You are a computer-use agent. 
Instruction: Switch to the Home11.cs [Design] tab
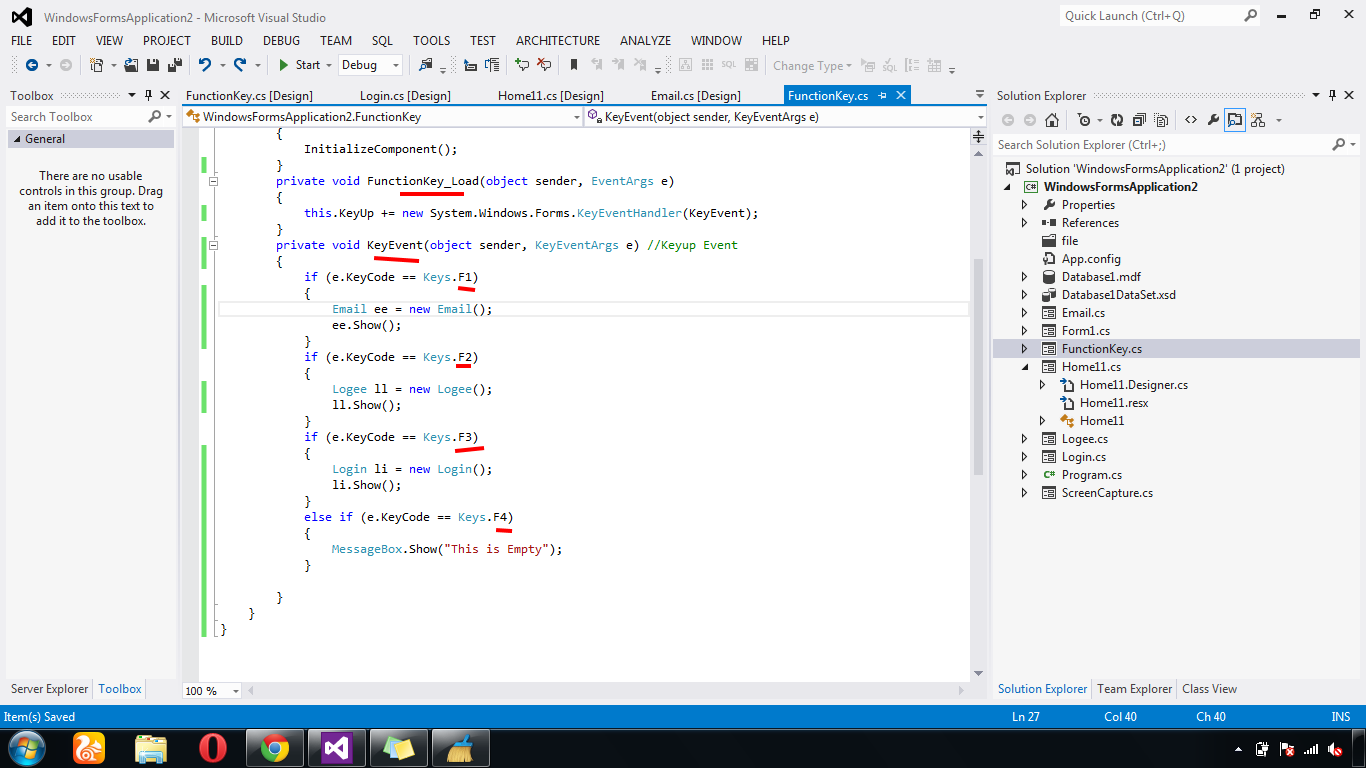click(x=551, y=95)
